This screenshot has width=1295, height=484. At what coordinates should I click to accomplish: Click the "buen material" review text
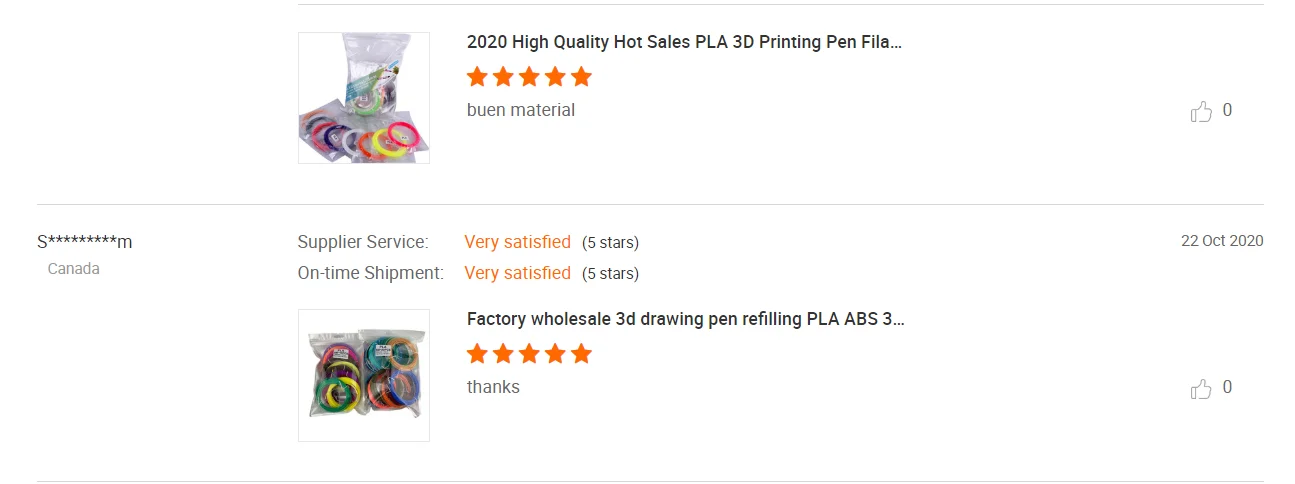[520, 110]
